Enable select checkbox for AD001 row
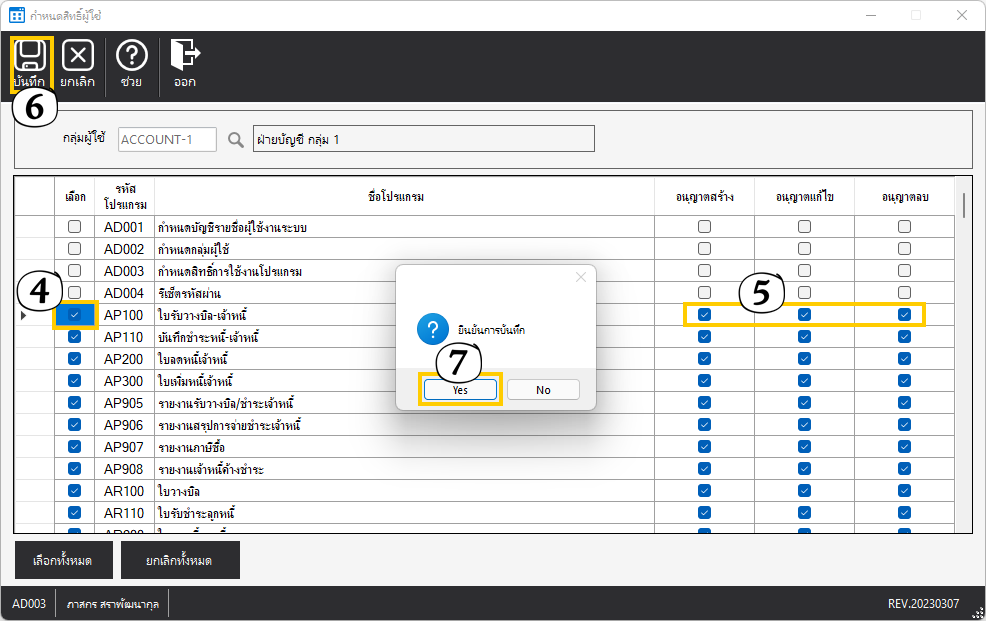Image resolution: width=986 pixels, height=621 pixels. click(75, 227)
